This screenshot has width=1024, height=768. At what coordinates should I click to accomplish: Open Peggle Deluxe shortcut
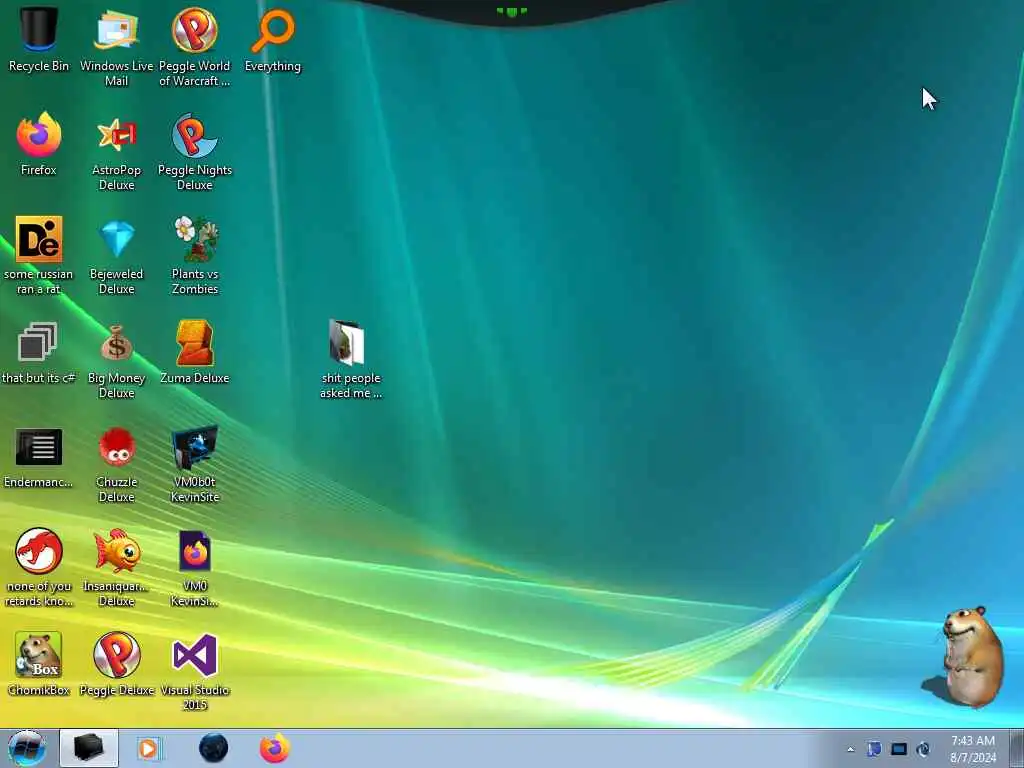click(116, 664)
